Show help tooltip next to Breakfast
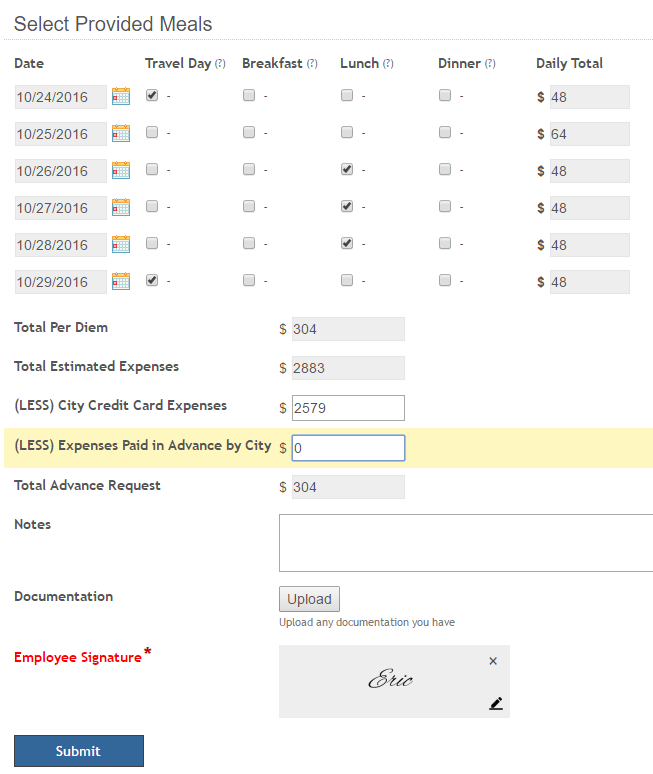 pos(312,64)
